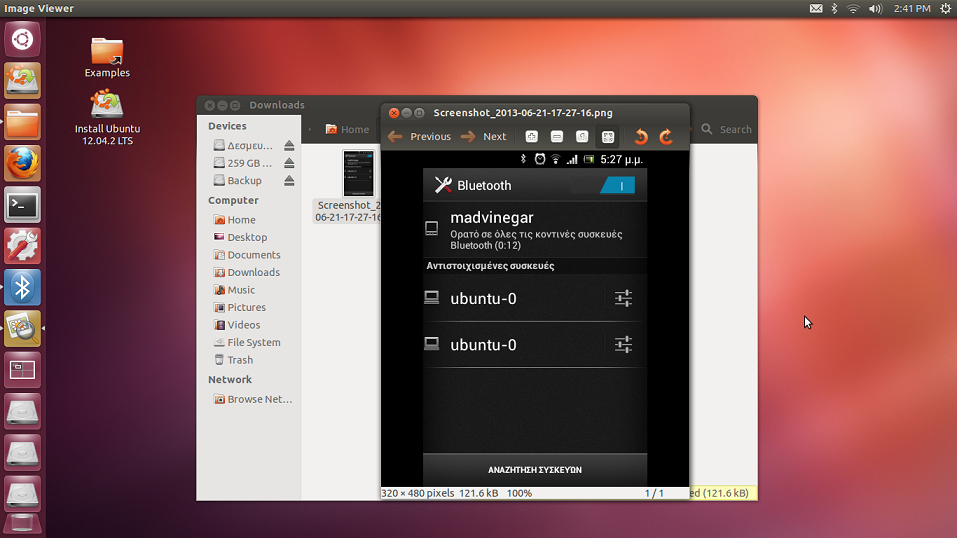This screenshot has height=538, width=957.
Task: Rotate the image clockwise
Action: point(666,137)
